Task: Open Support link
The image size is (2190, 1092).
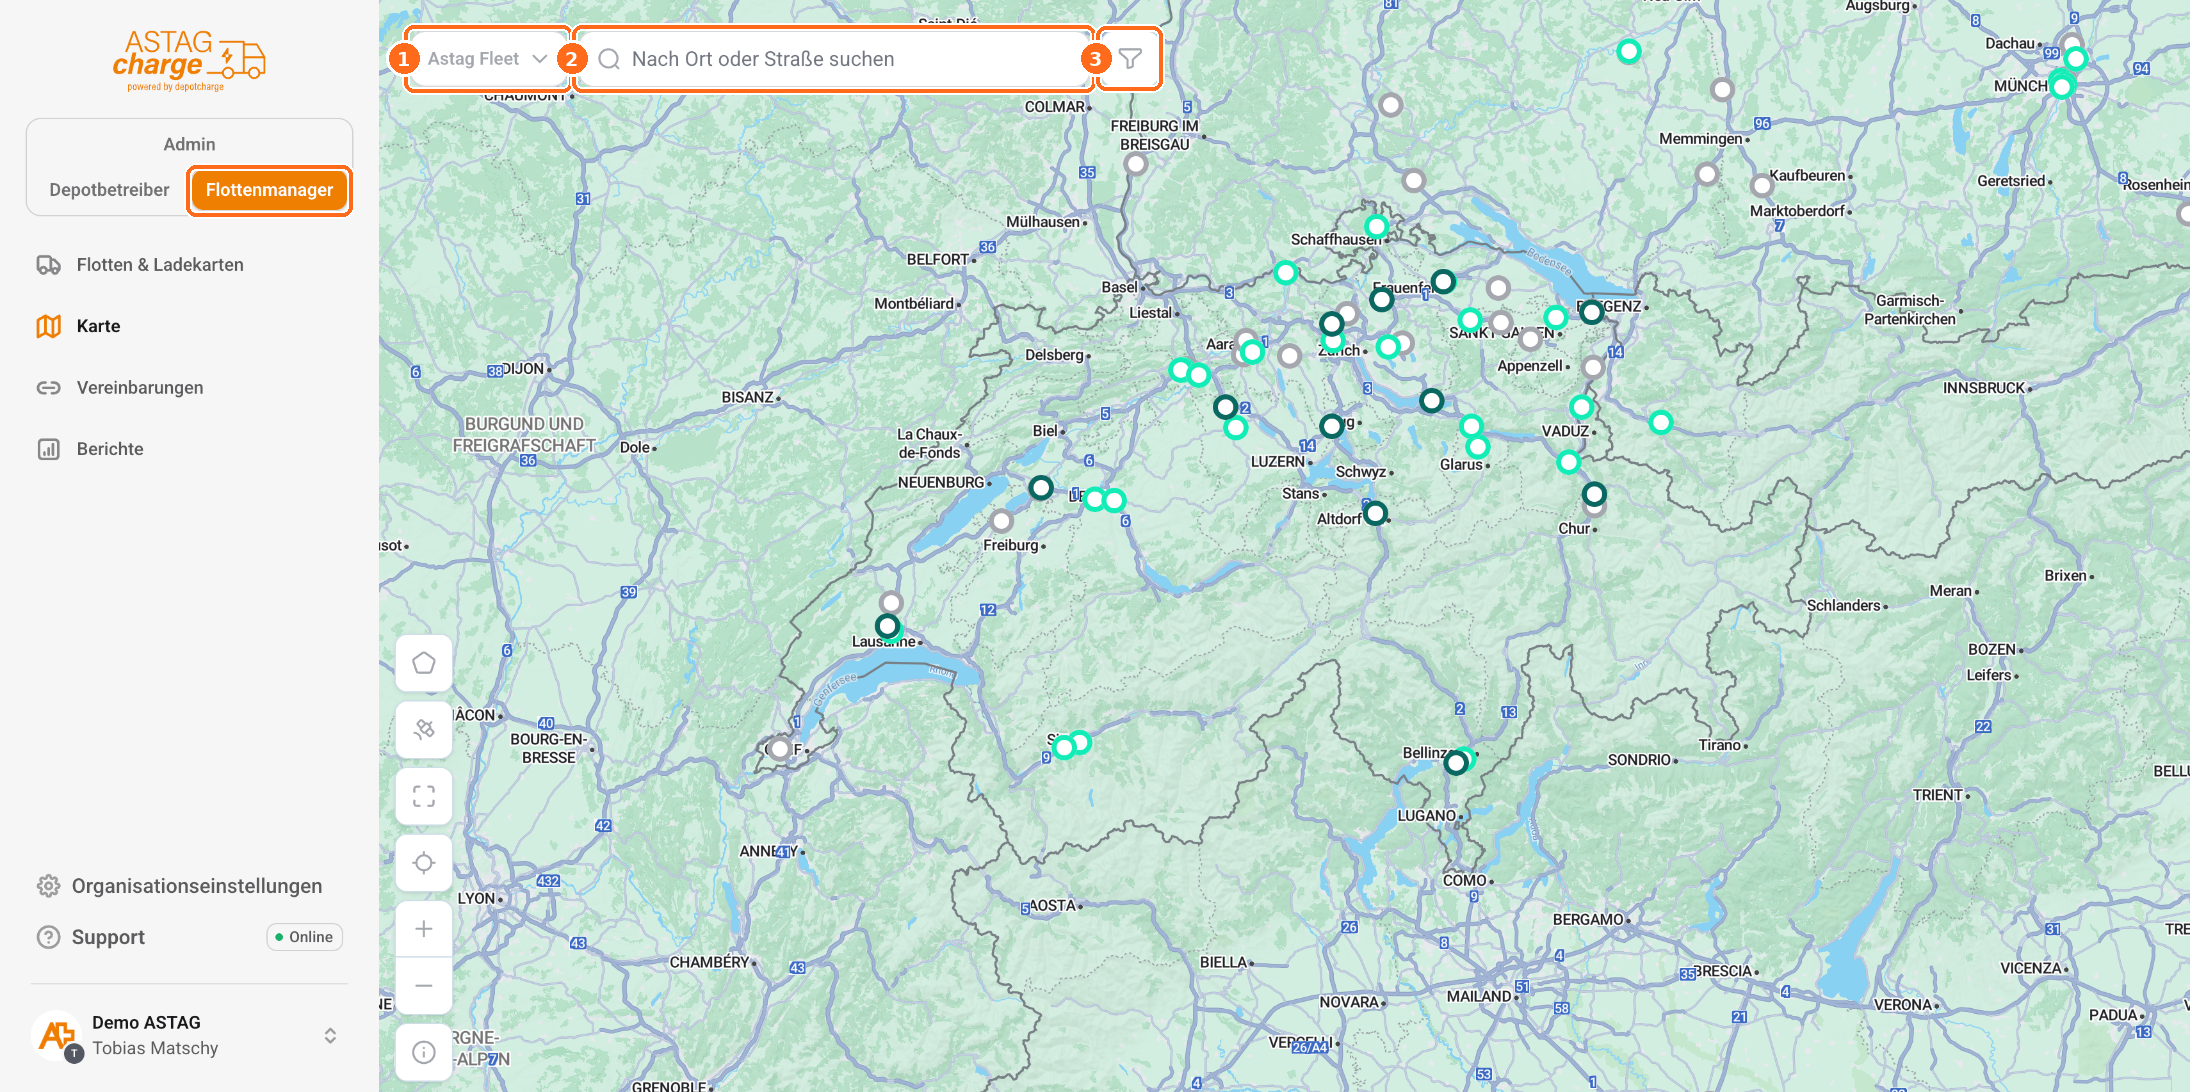Action: (108, 937)
